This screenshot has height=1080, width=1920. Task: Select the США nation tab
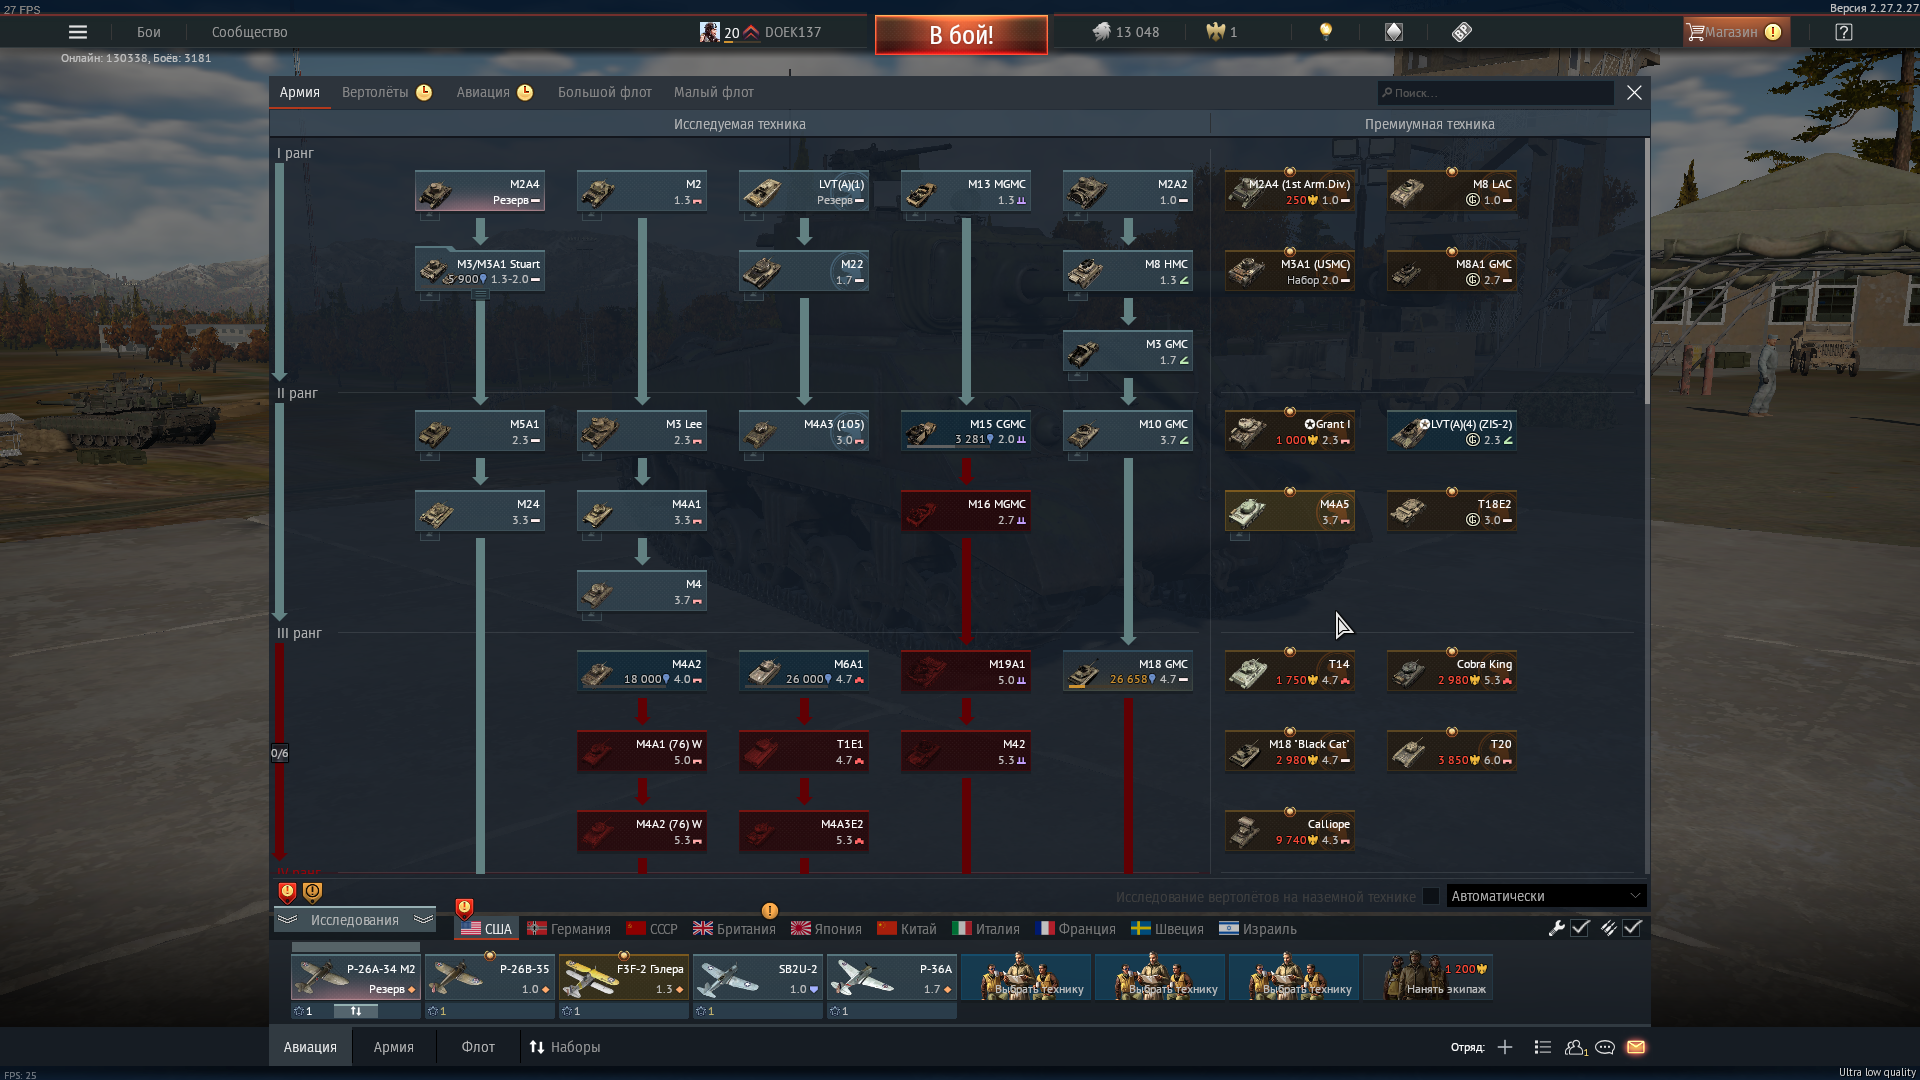point(487,929)
